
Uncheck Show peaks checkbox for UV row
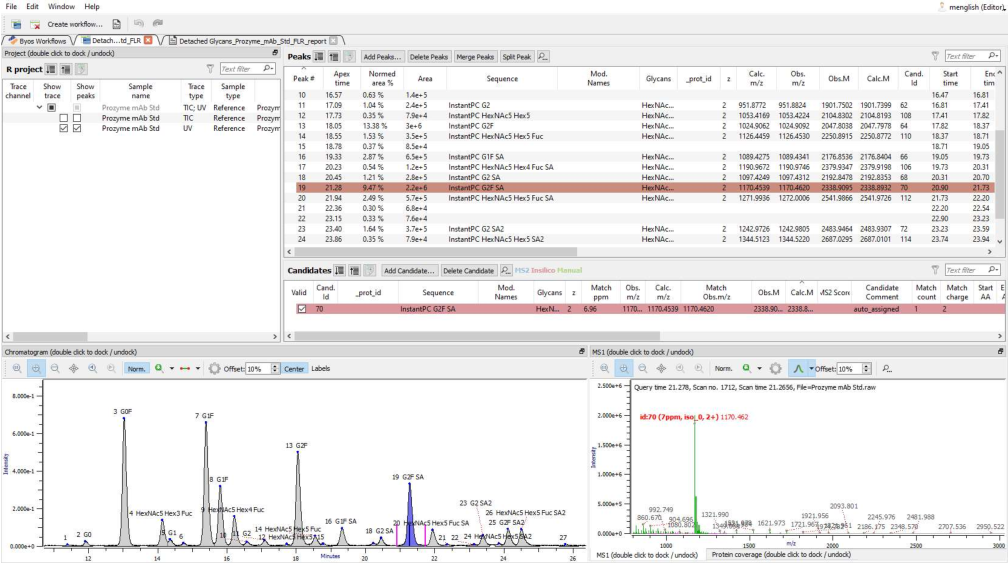(x=77, y=129)
